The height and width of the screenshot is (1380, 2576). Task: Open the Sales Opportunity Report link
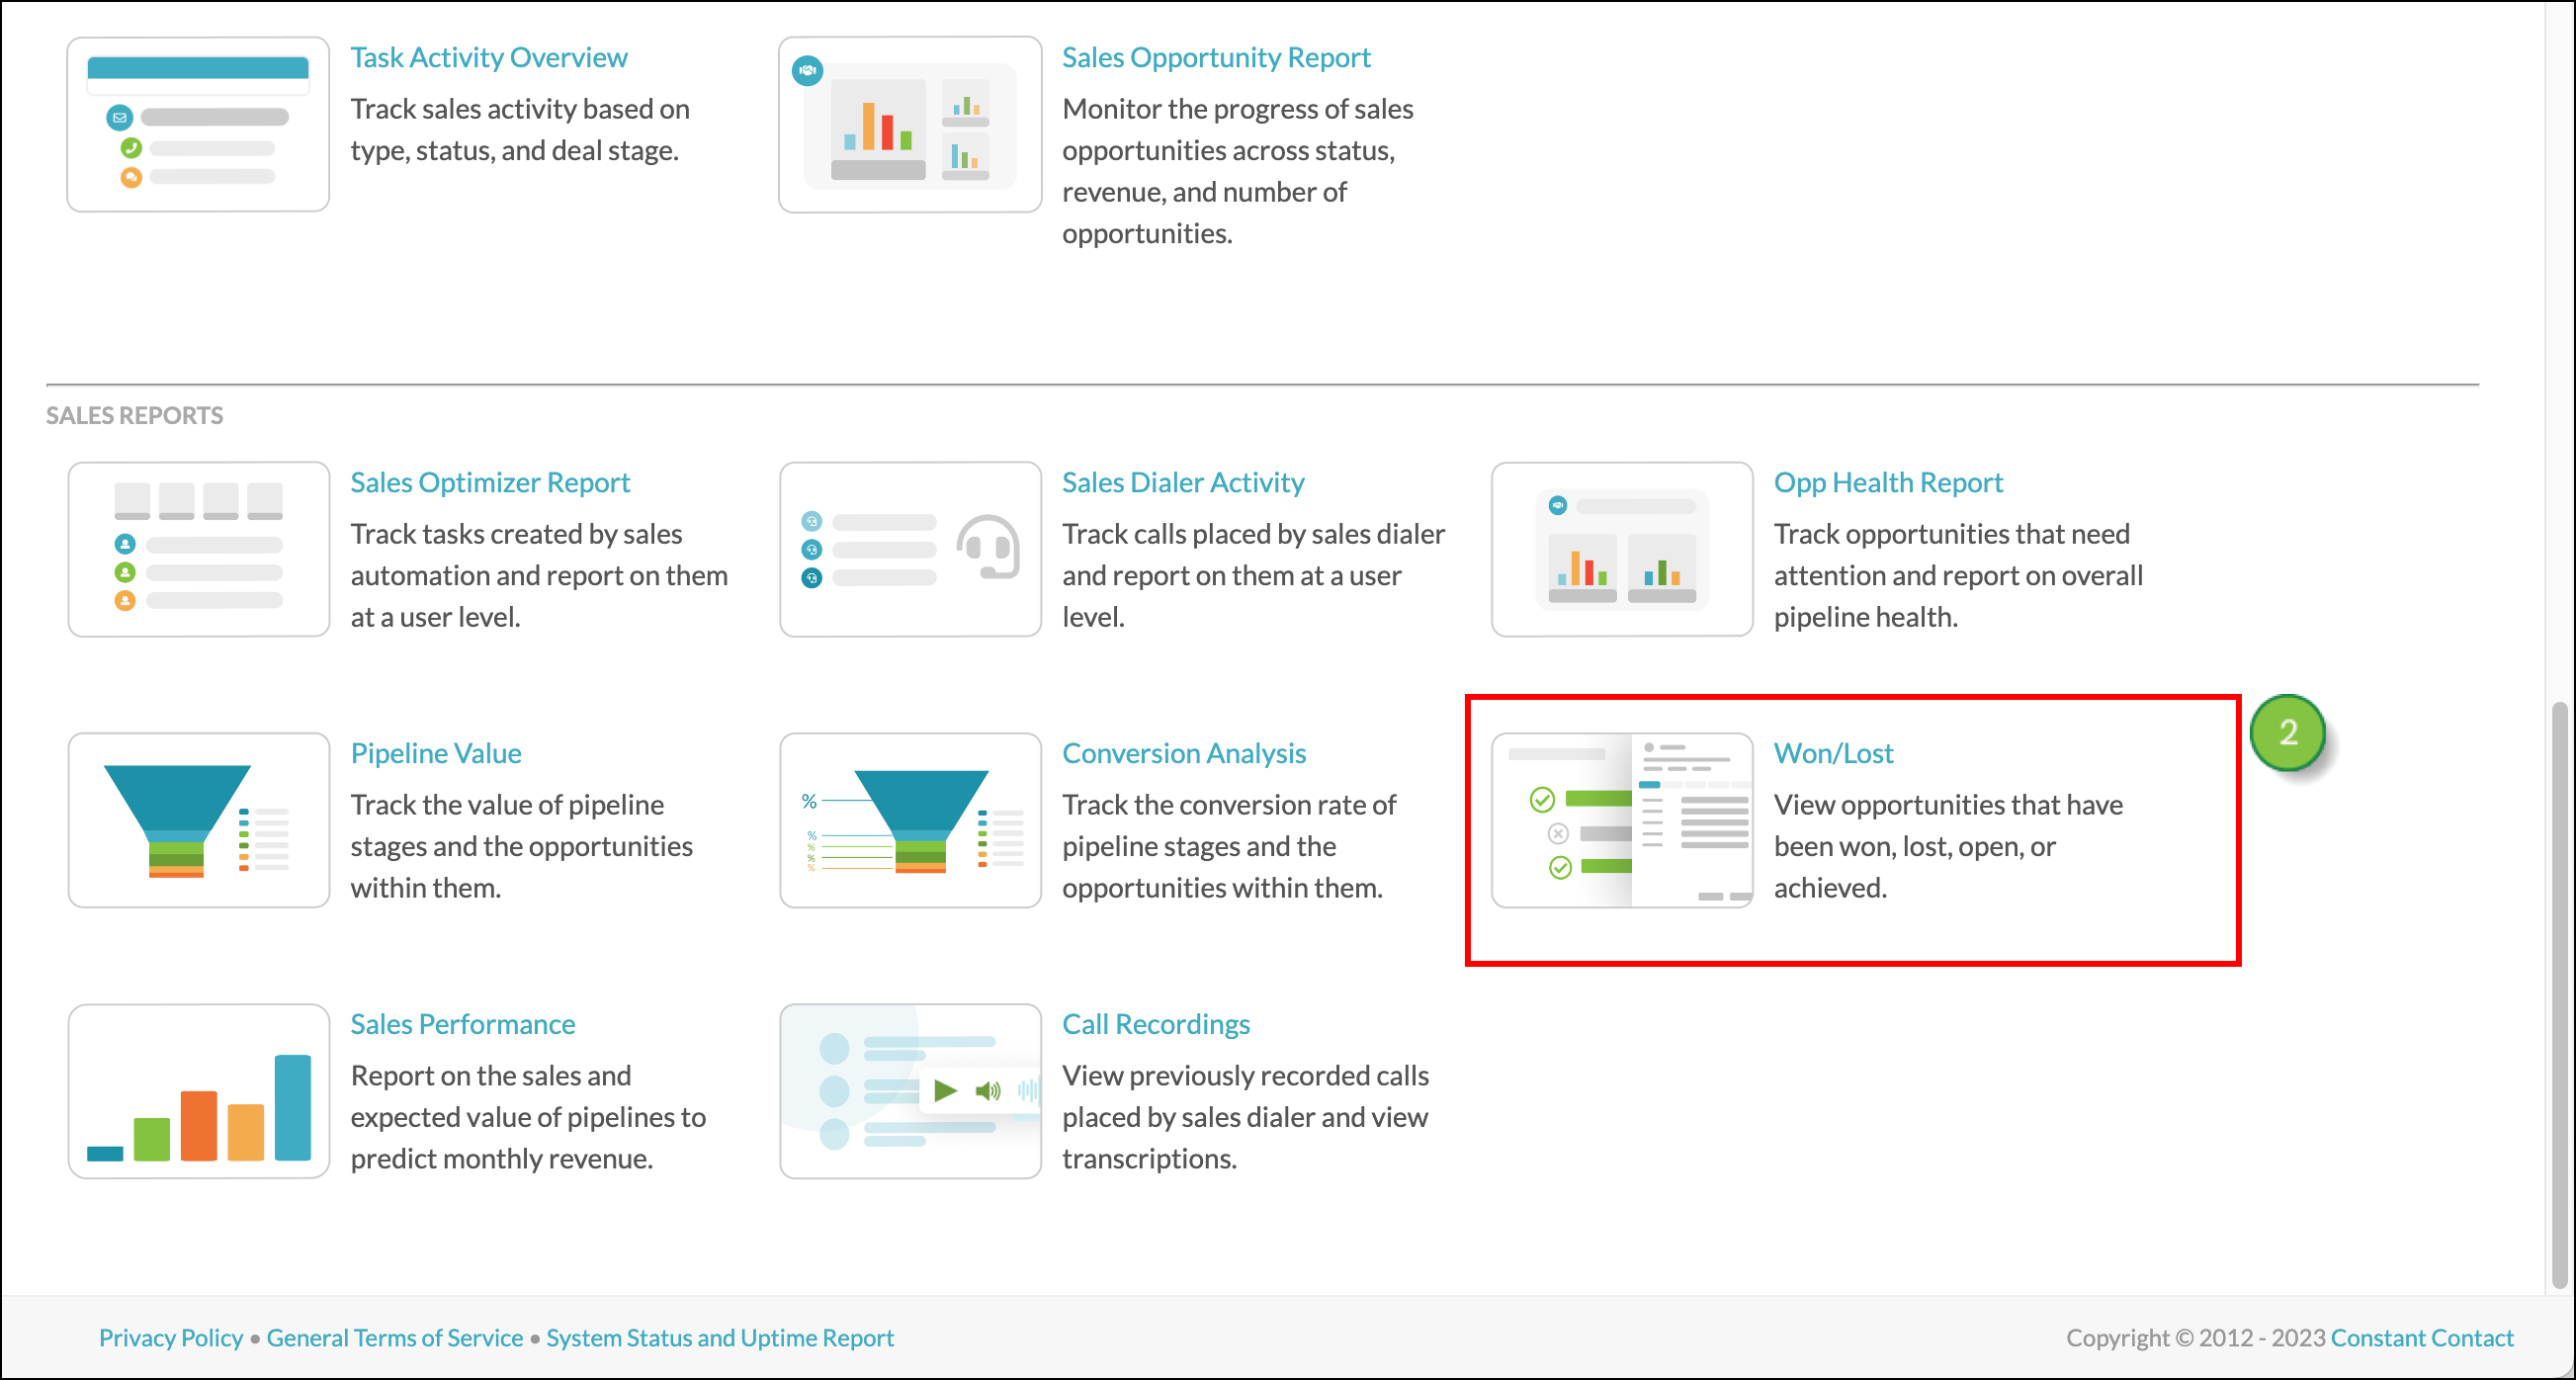(1216, 57)
